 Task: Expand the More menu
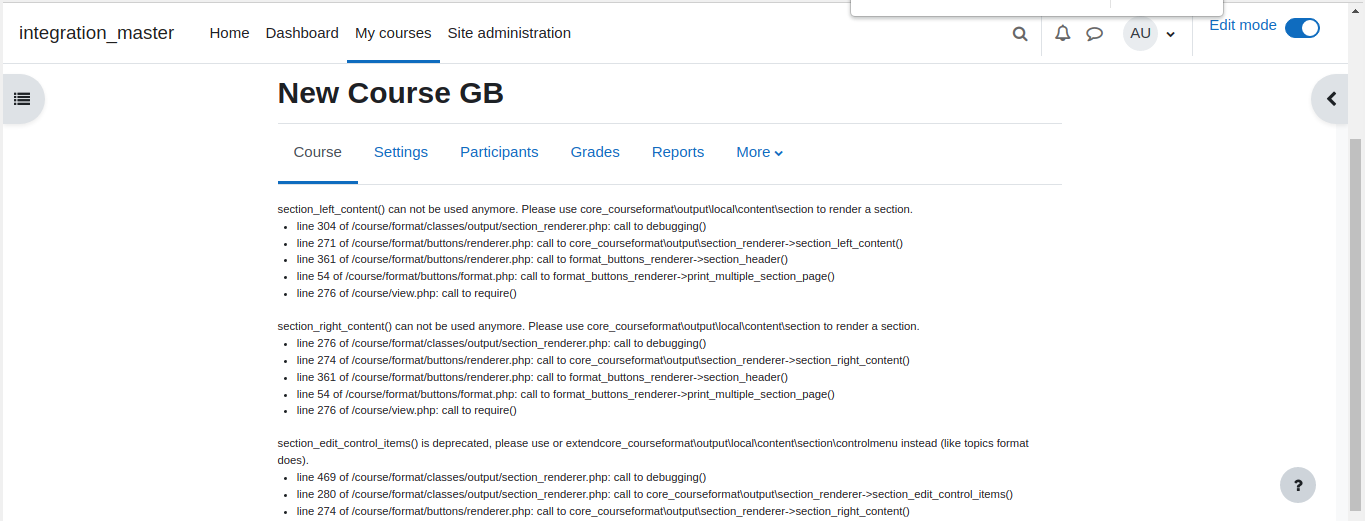[760, 152]
